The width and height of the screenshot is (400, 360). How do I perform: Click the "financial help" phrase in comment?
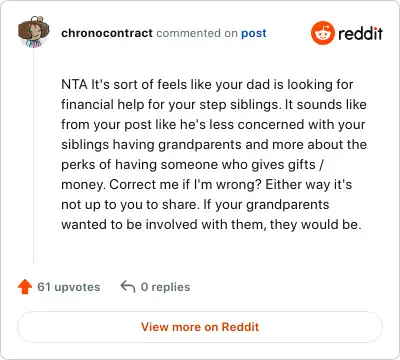[x=103, y=104]
